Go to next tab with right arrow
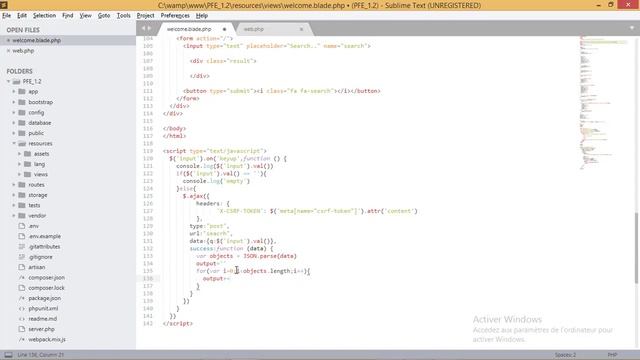The height and width of the screenshot is (360, 640). pyautogui.click(x=149, y=29)
